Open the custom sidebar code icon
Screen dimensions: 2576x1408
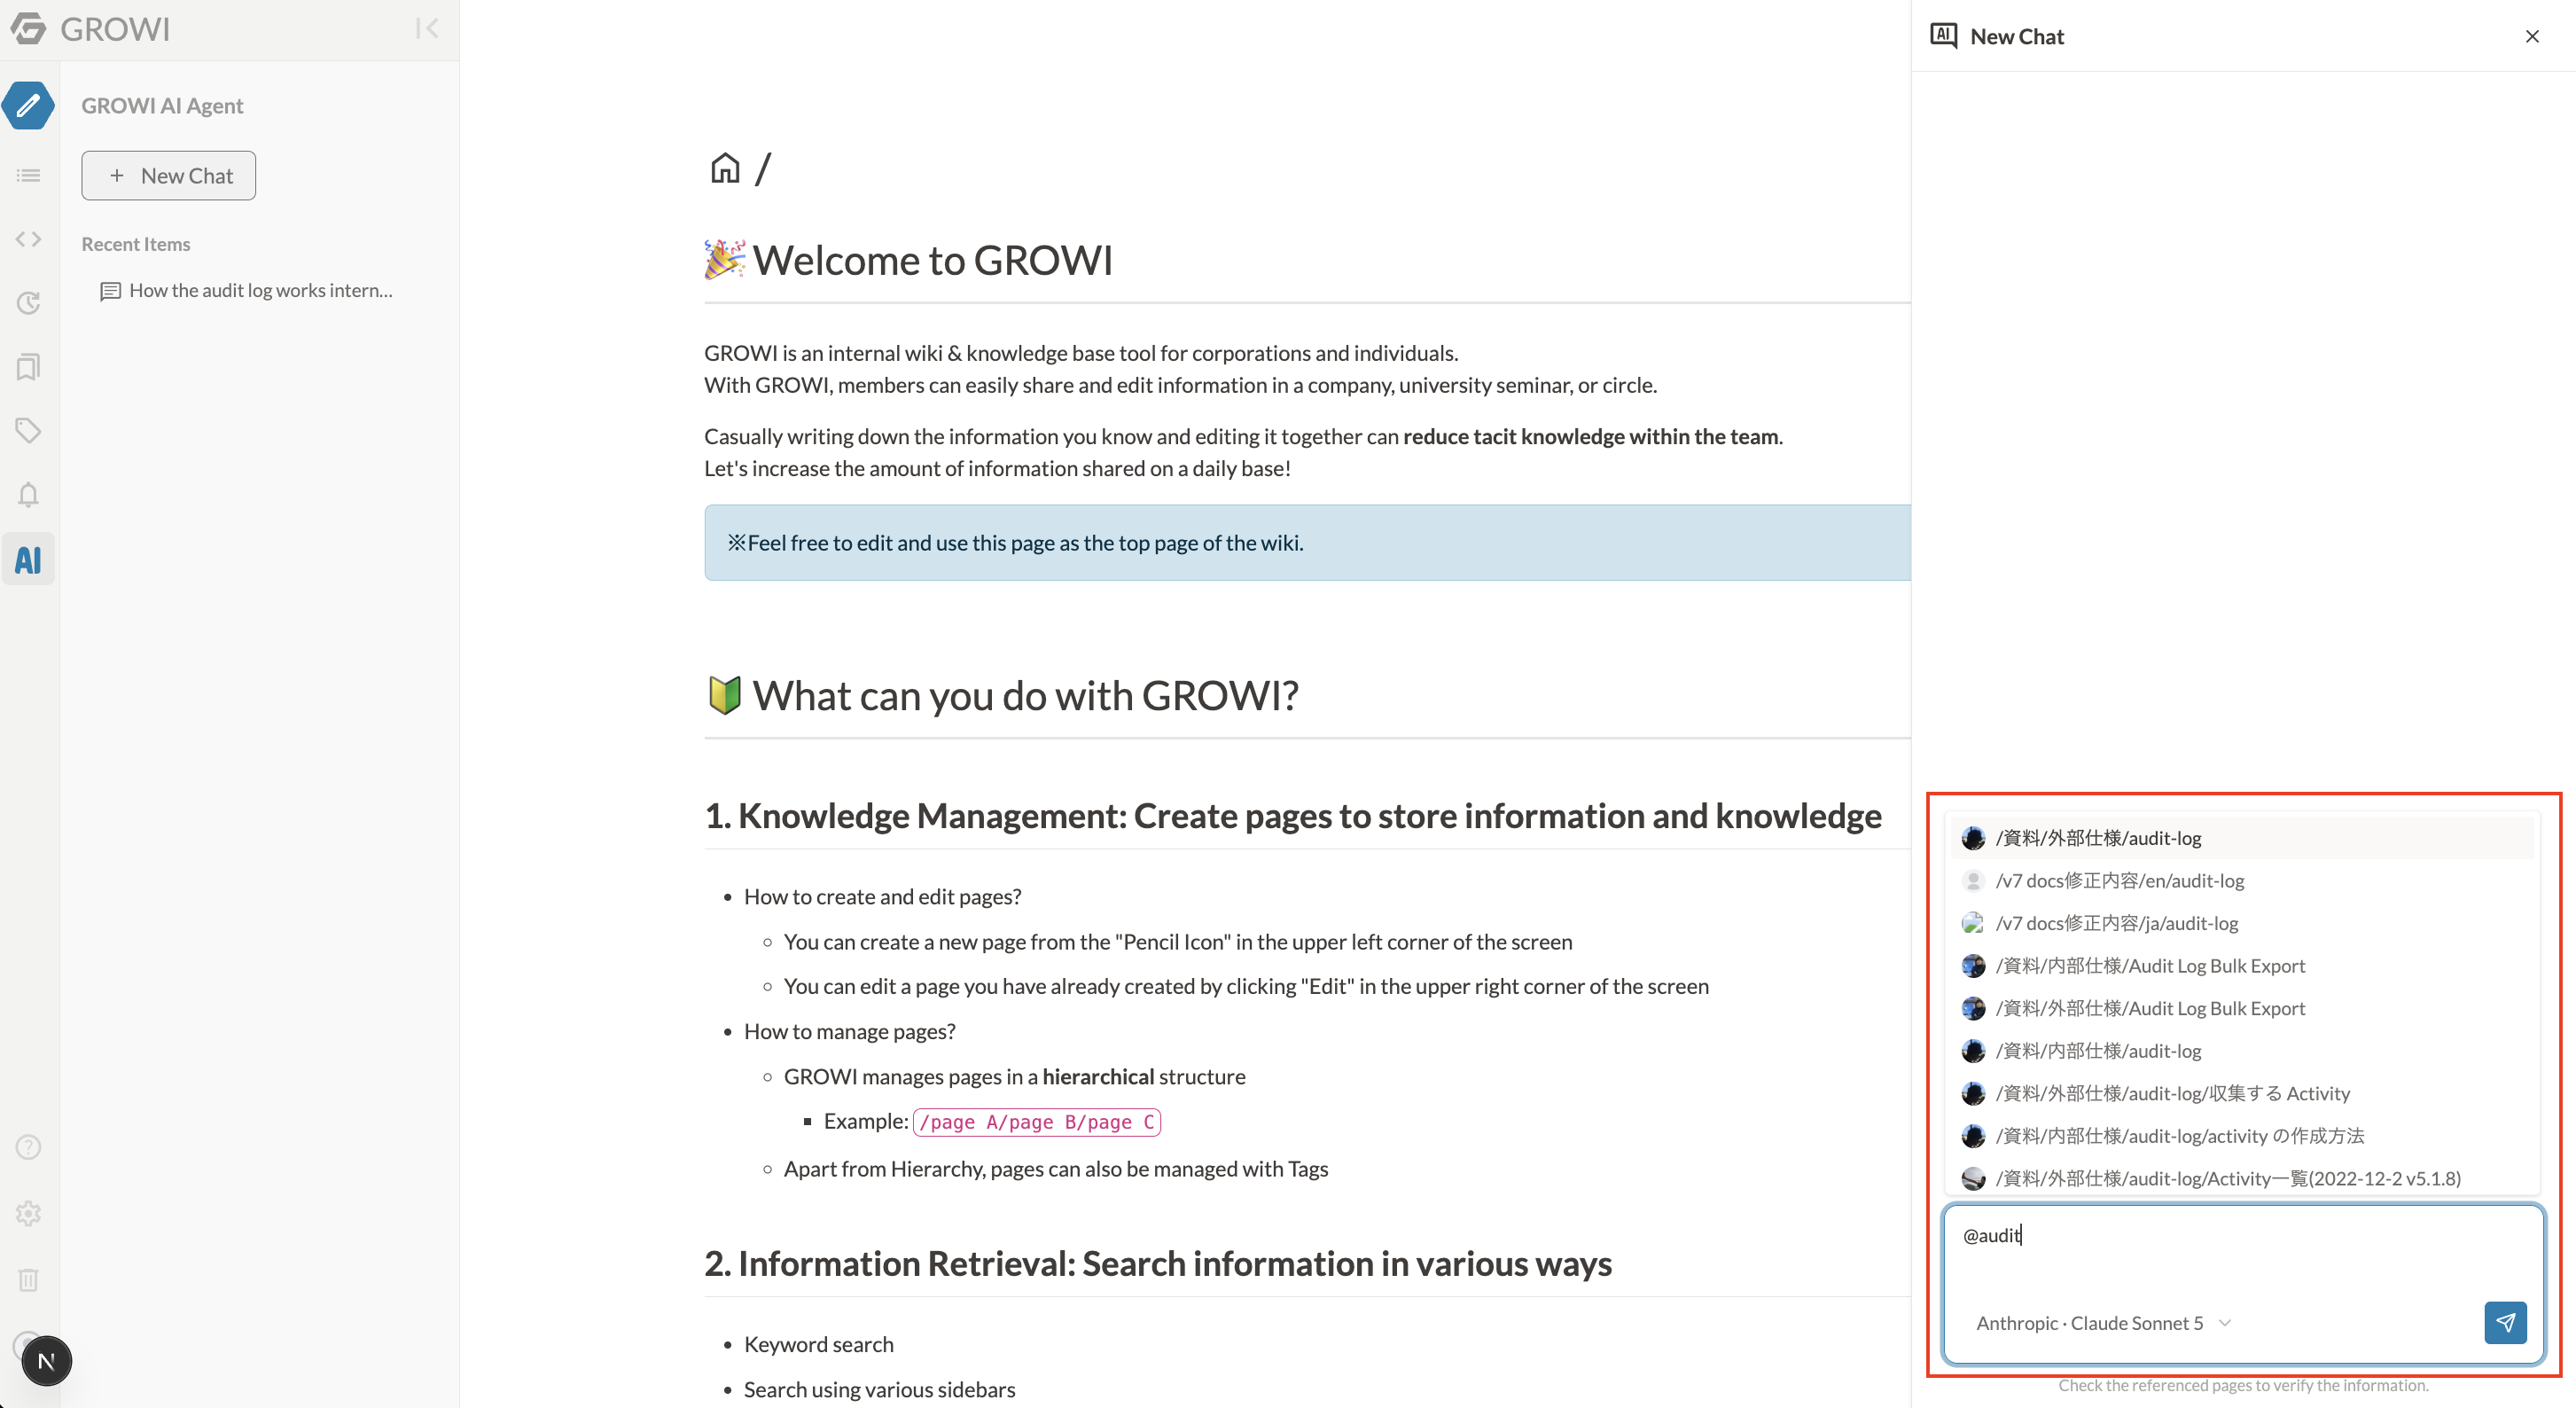28,239
